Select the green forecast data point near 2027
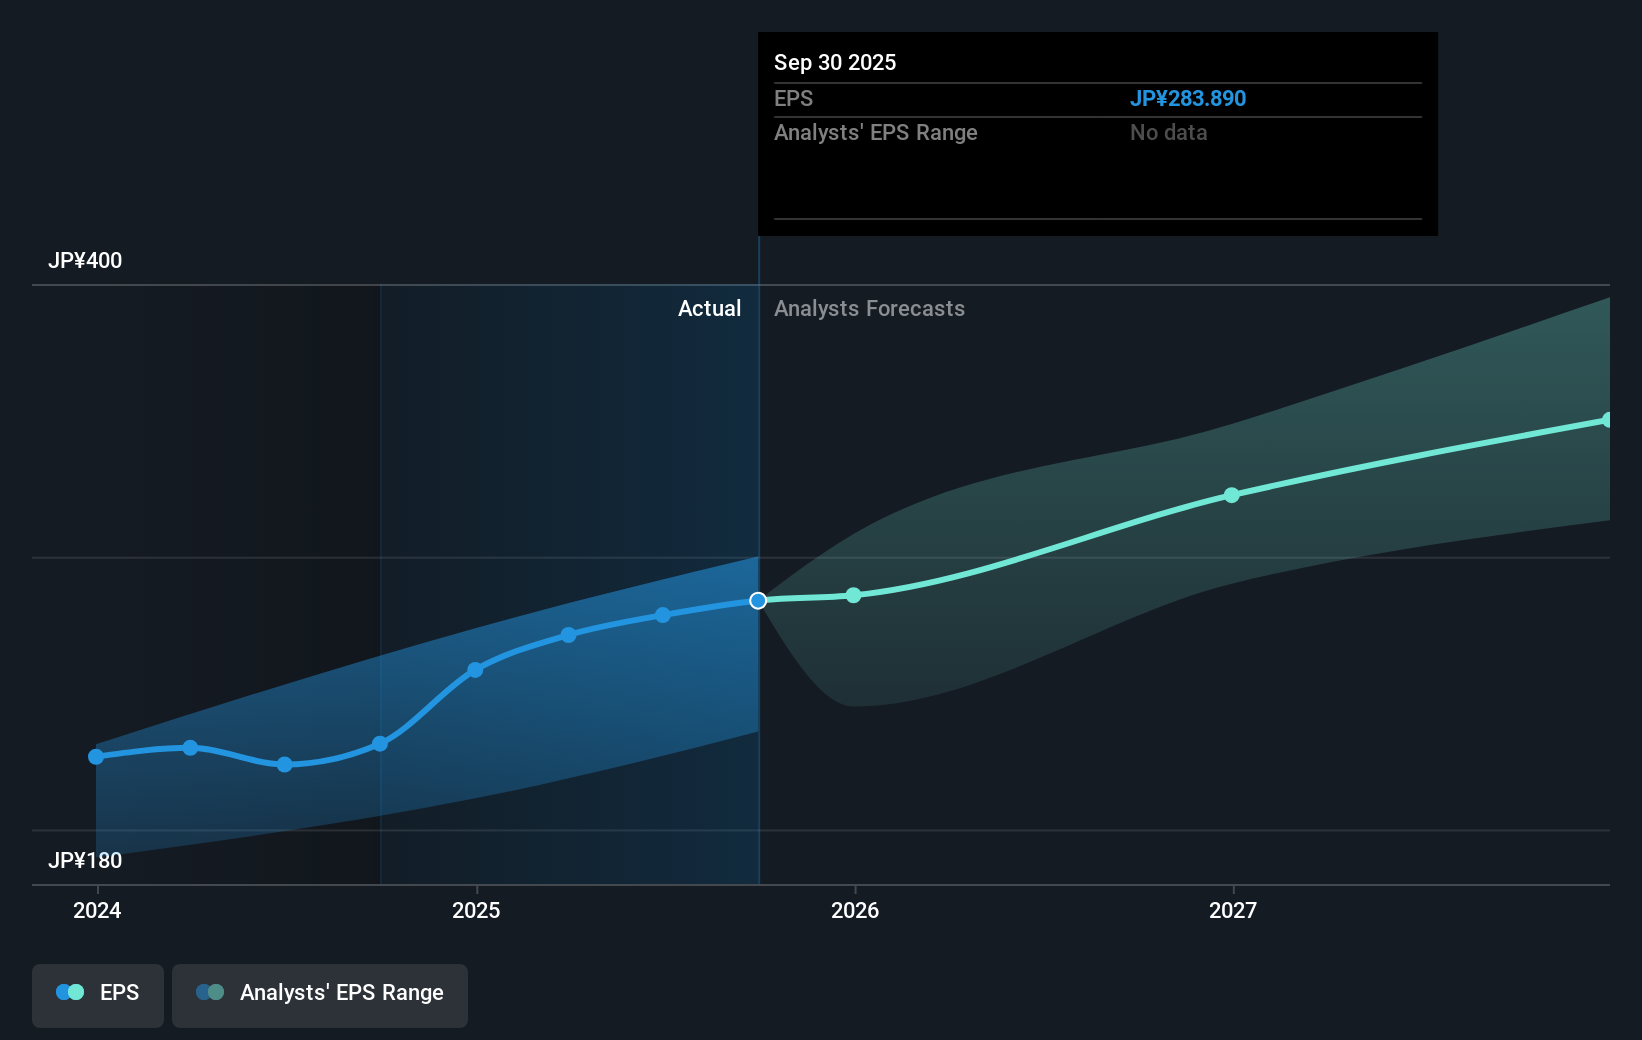Viewport: 1642px width, 1040px height. 1232,495
